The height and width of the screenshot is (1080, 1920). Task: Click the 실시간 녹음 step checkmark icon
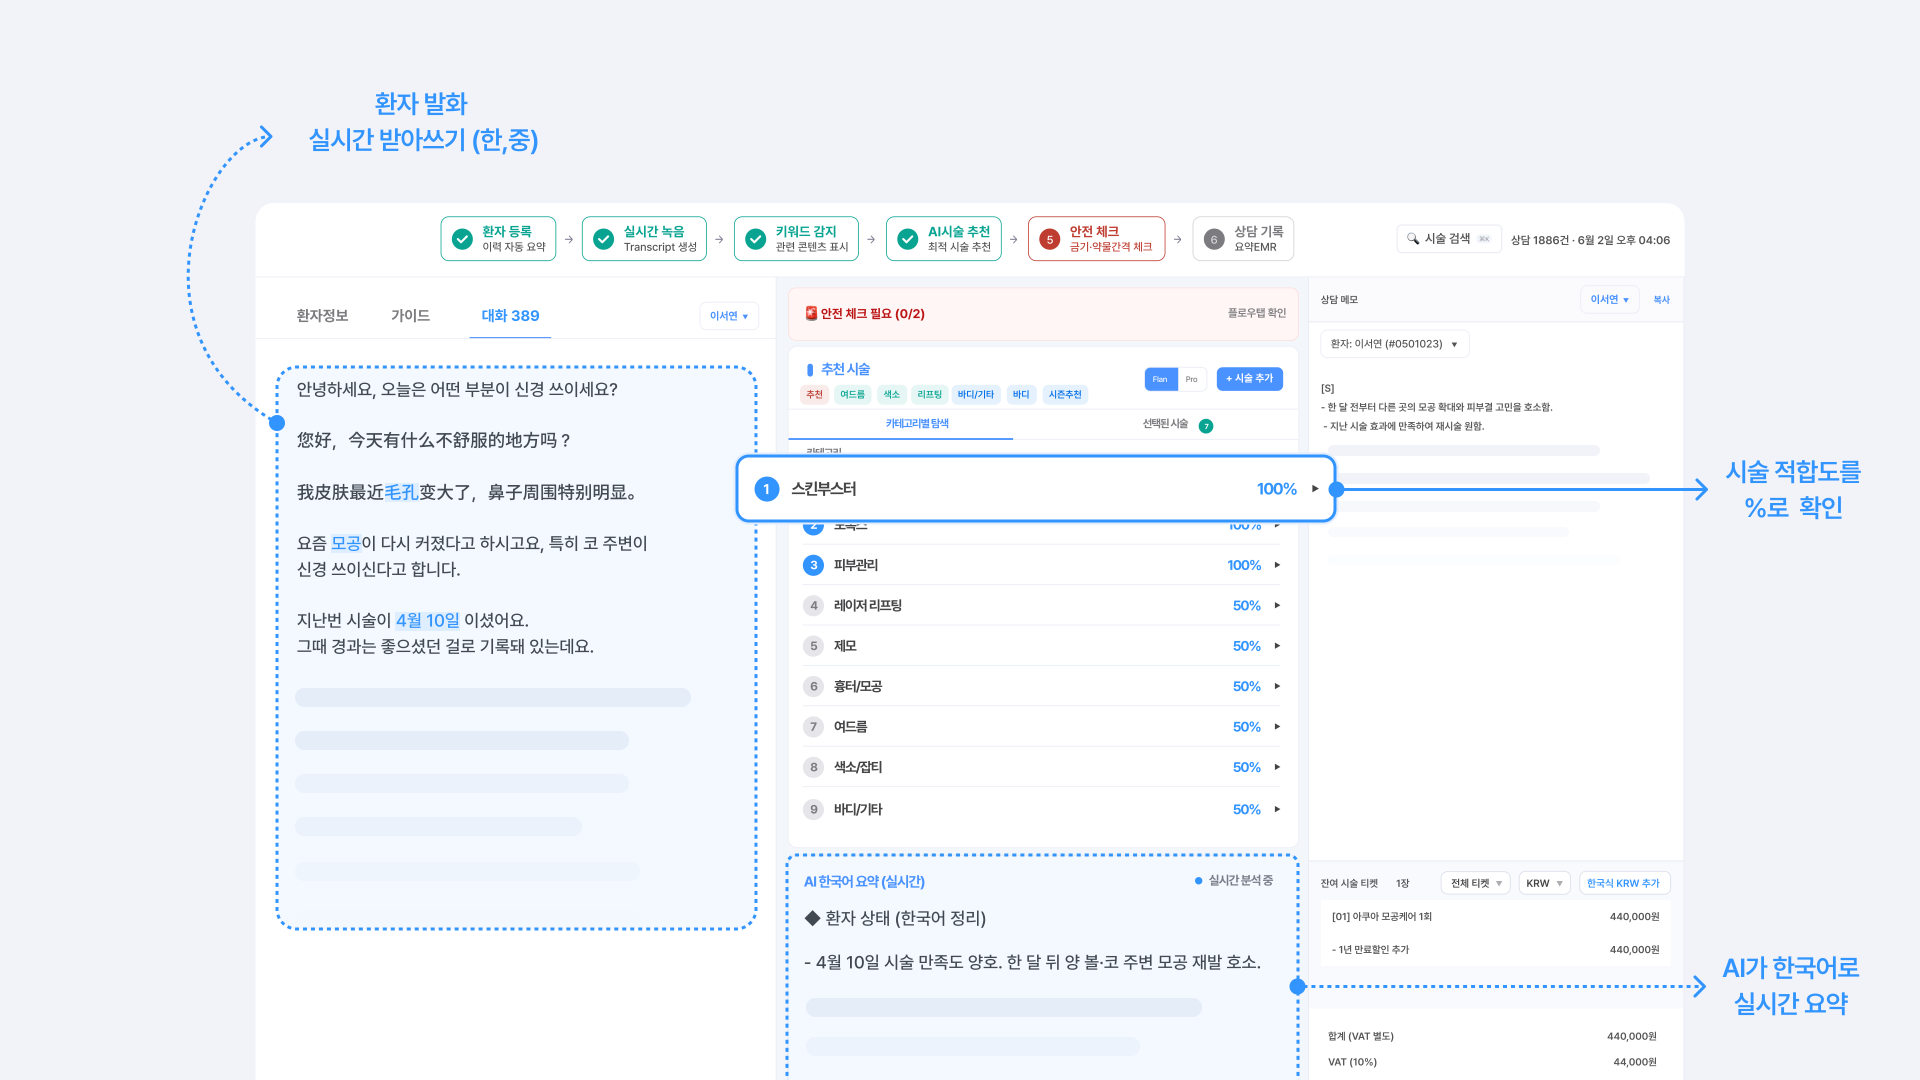point(604,239)
